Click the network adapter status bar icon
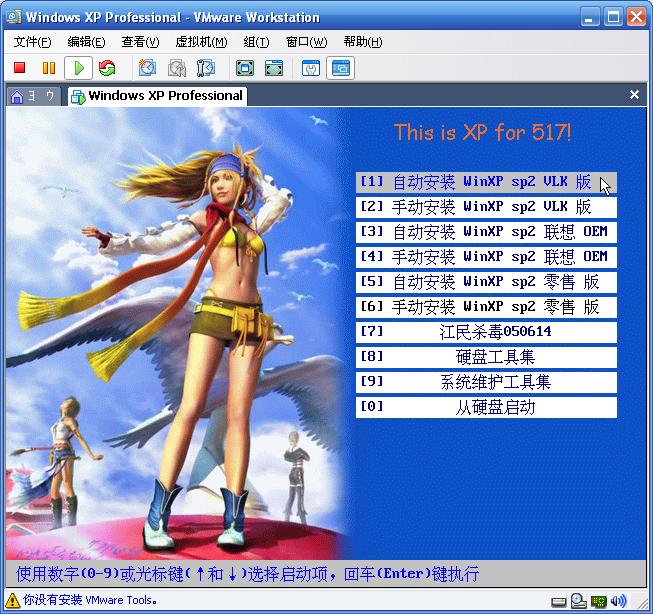This screenshot has width=653, height=614. [598, 602]
